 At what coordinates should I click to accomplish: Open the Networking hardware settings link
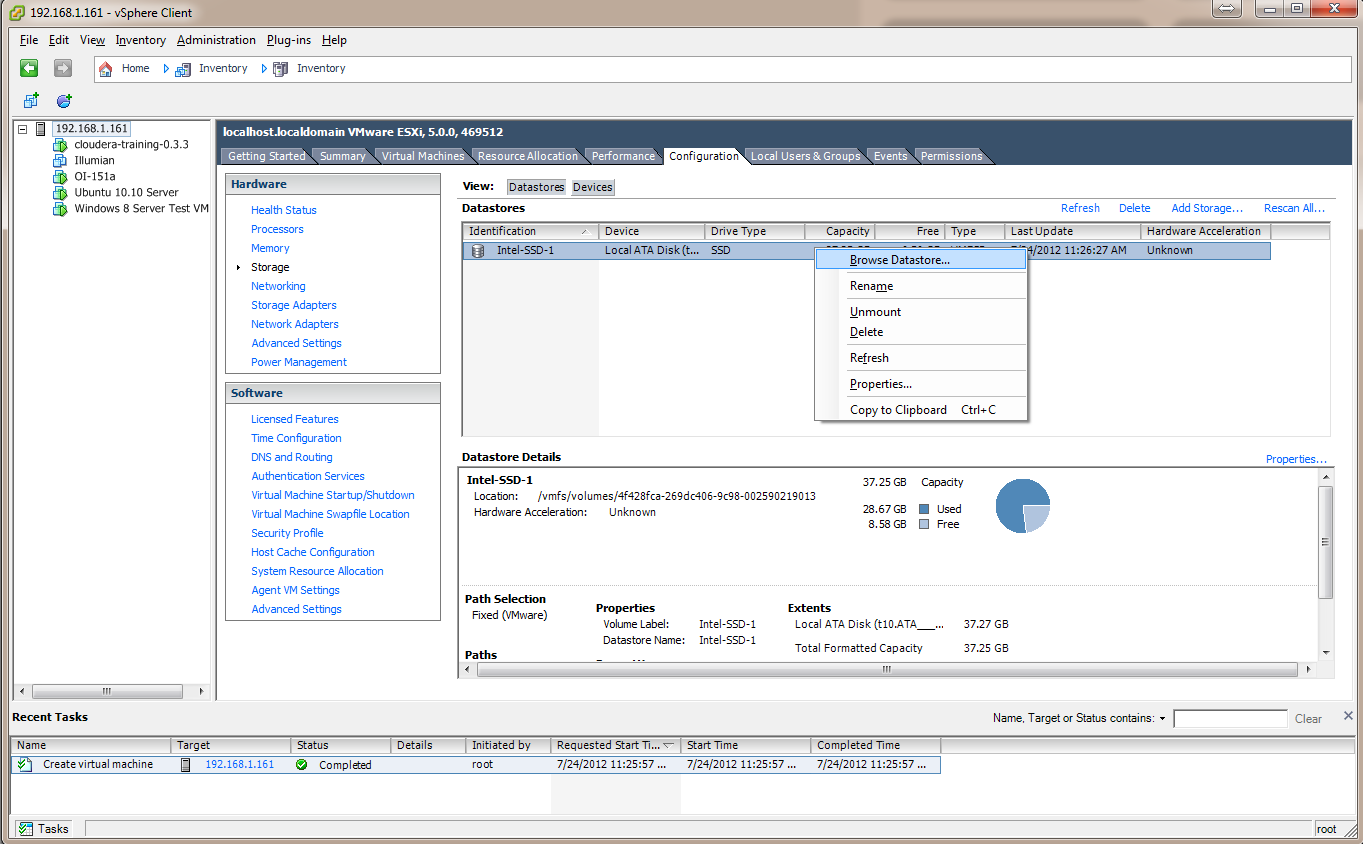[278, 286]
